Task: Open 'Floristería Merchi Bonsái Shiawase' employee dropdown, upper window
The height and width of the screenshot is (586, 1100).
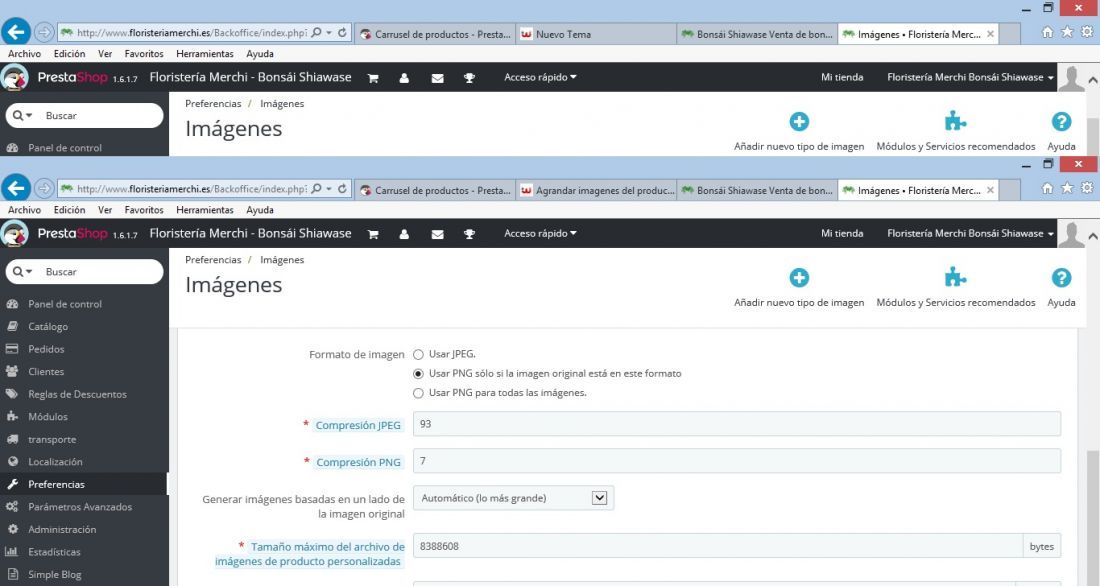Action: coord(970,77)
